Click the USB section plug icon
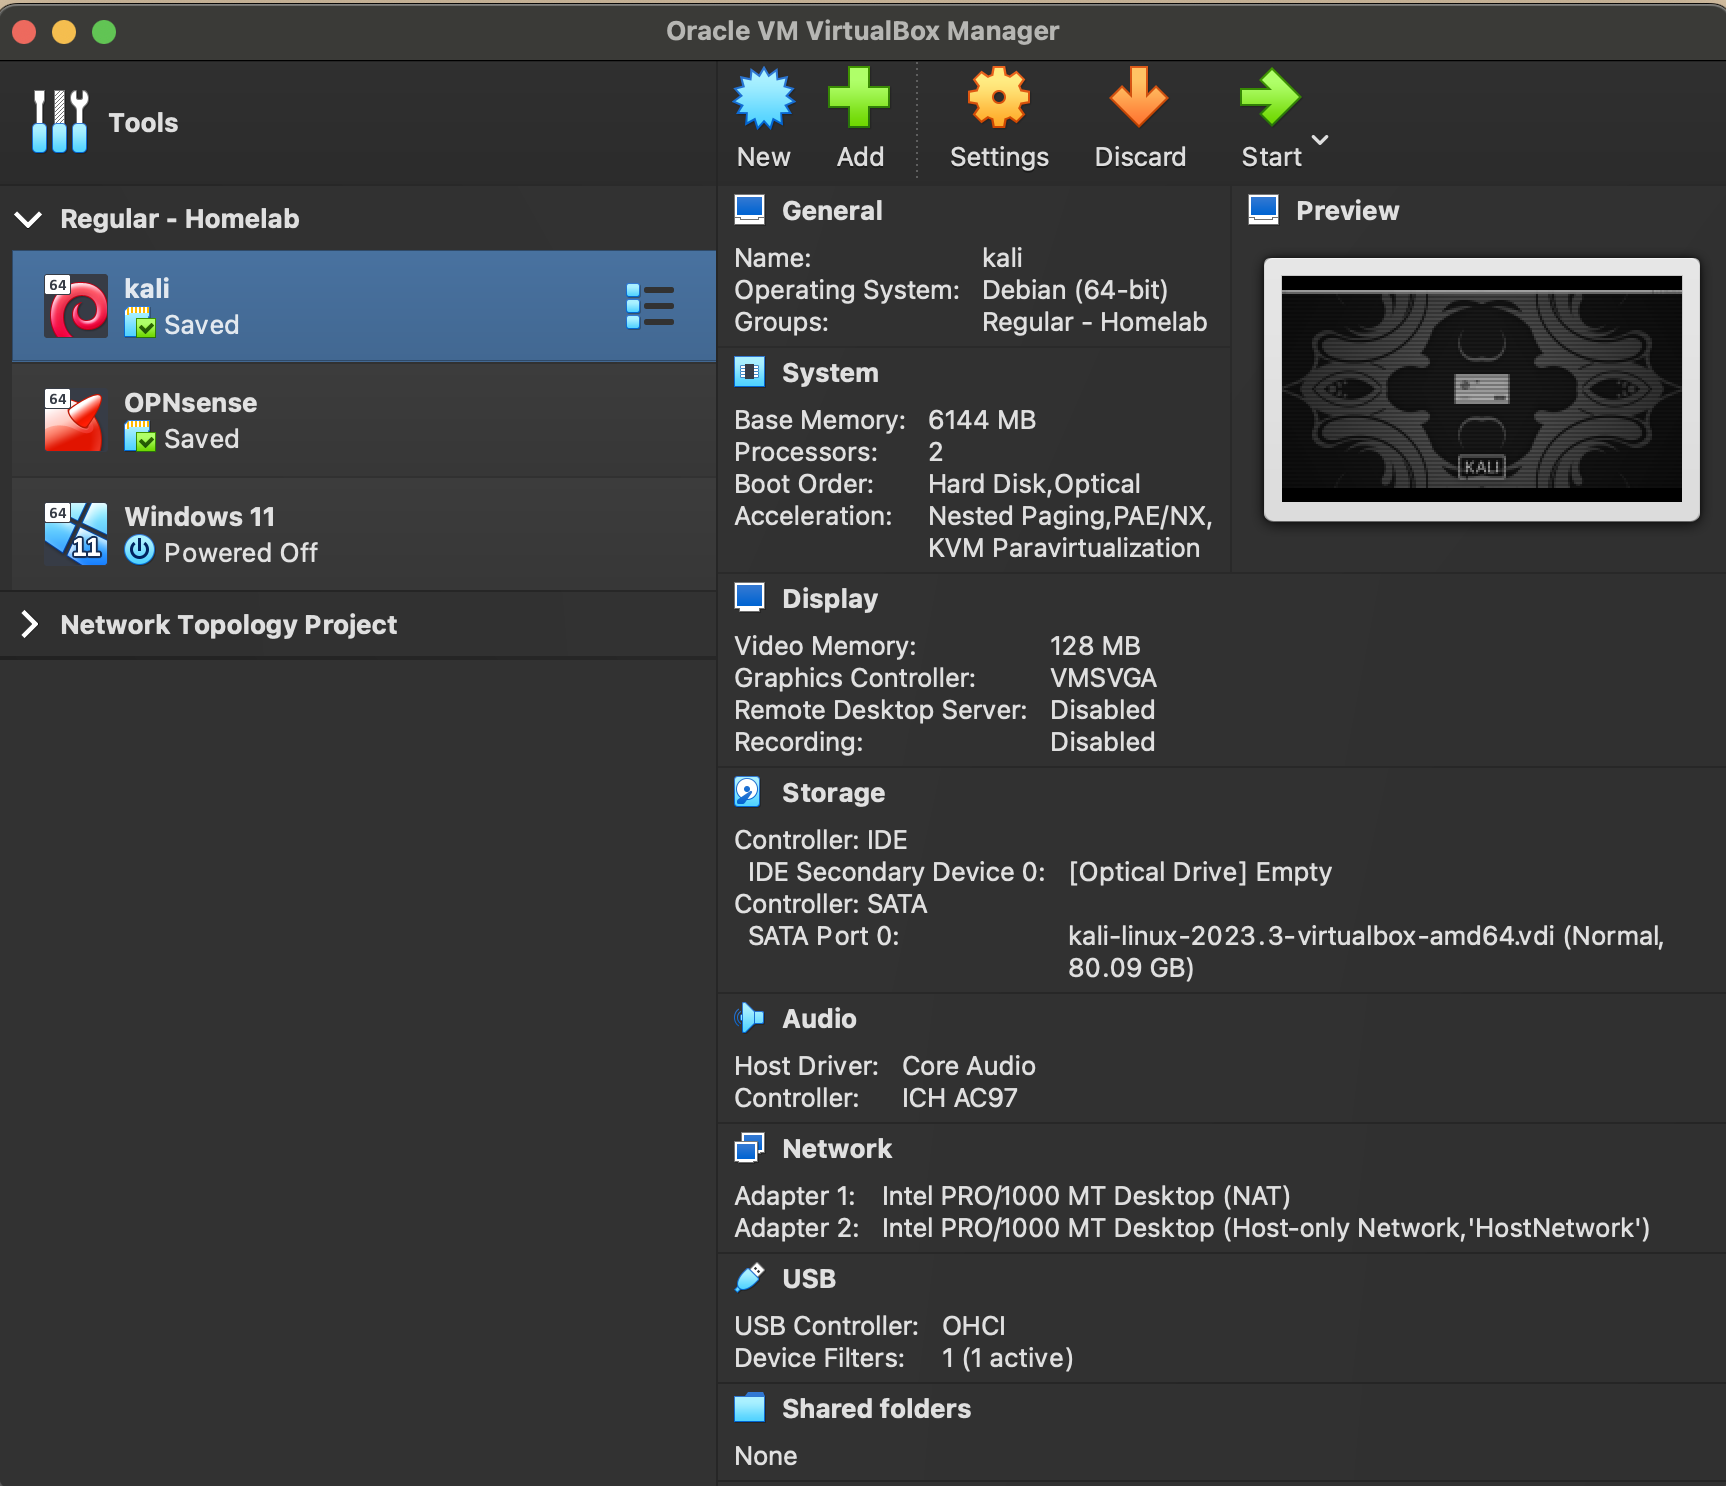The height and width of the screenshot is (1486, 1726). 749,1278
